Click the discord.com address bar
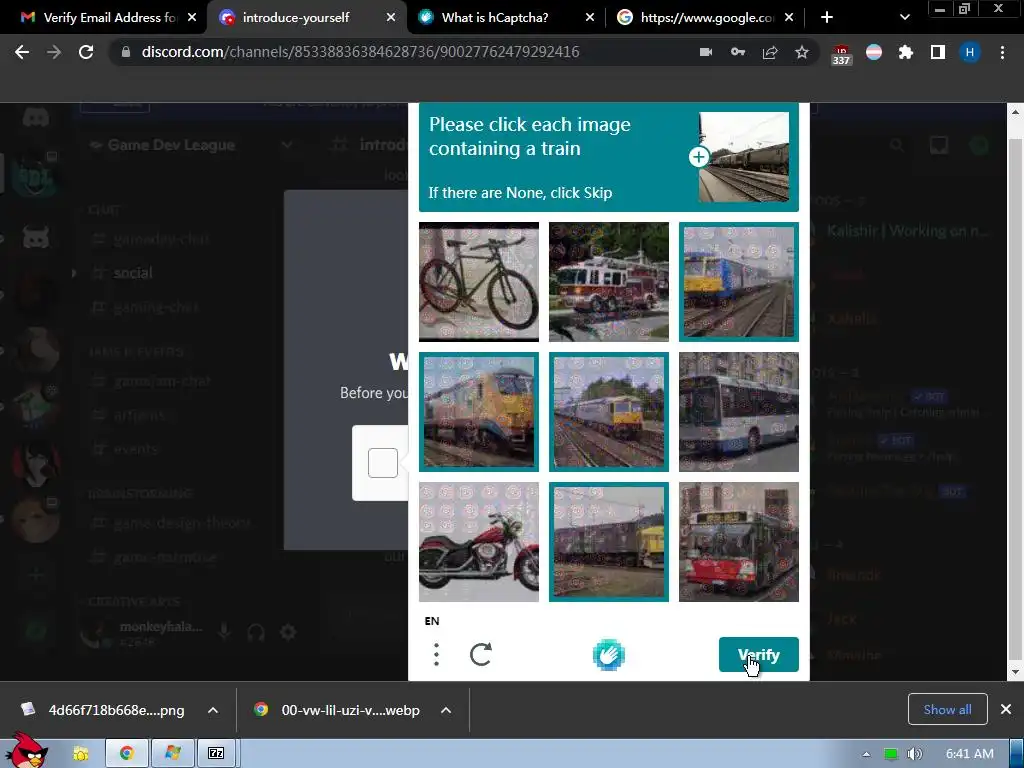 [x=360, y=52]
